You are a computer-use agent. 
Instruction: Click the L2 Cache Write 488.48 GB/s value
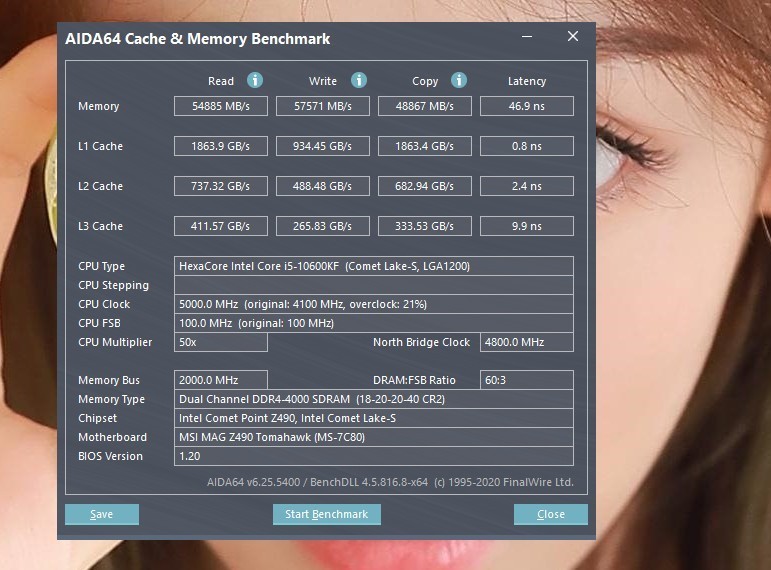pyautogui.click(x=323, y=186)
